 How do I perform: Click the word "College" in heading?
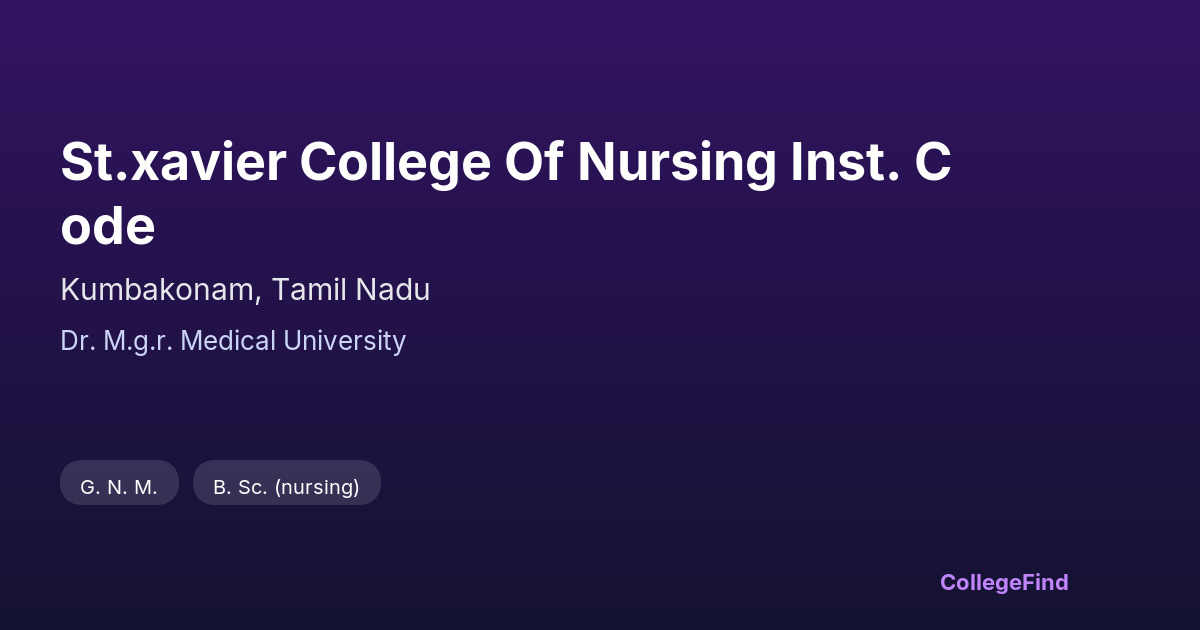pos(394,162)
